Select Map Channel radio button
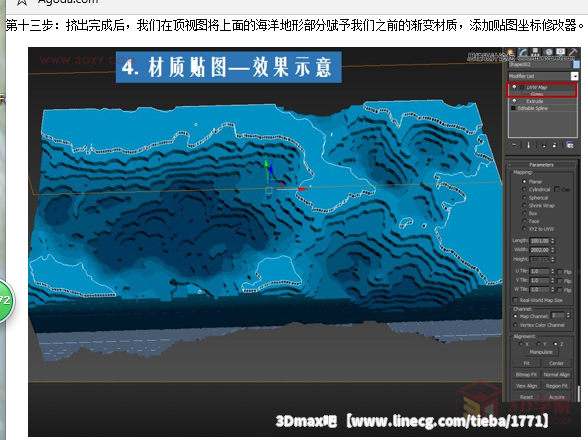588x440 pixels. coord(516,316)
